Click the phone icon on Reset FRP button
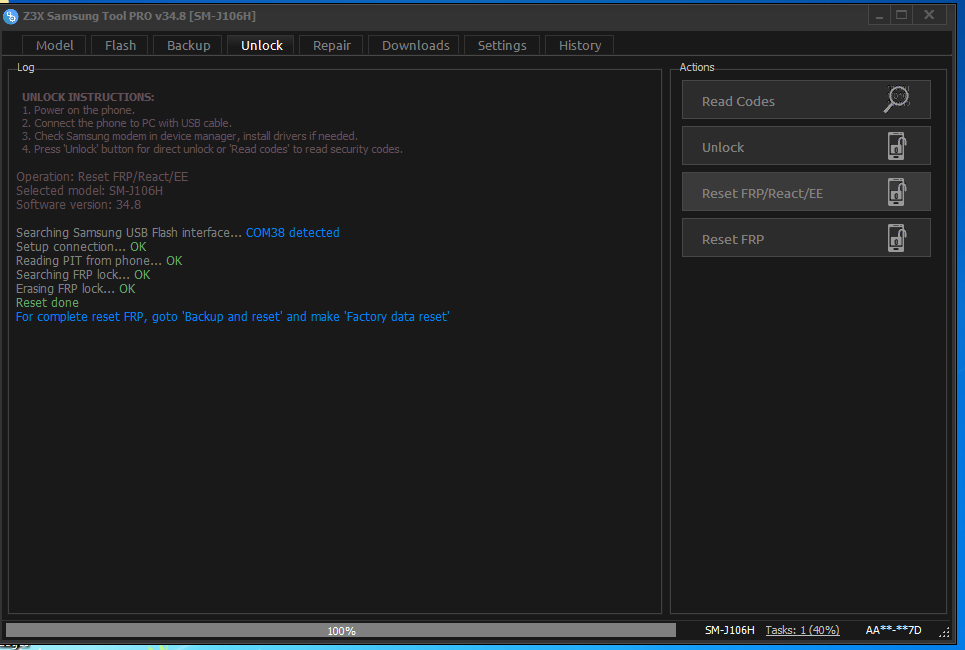Image resolution: width=965 pixels, height=650 pixels. pyautogui.click(x=897, y=238)
